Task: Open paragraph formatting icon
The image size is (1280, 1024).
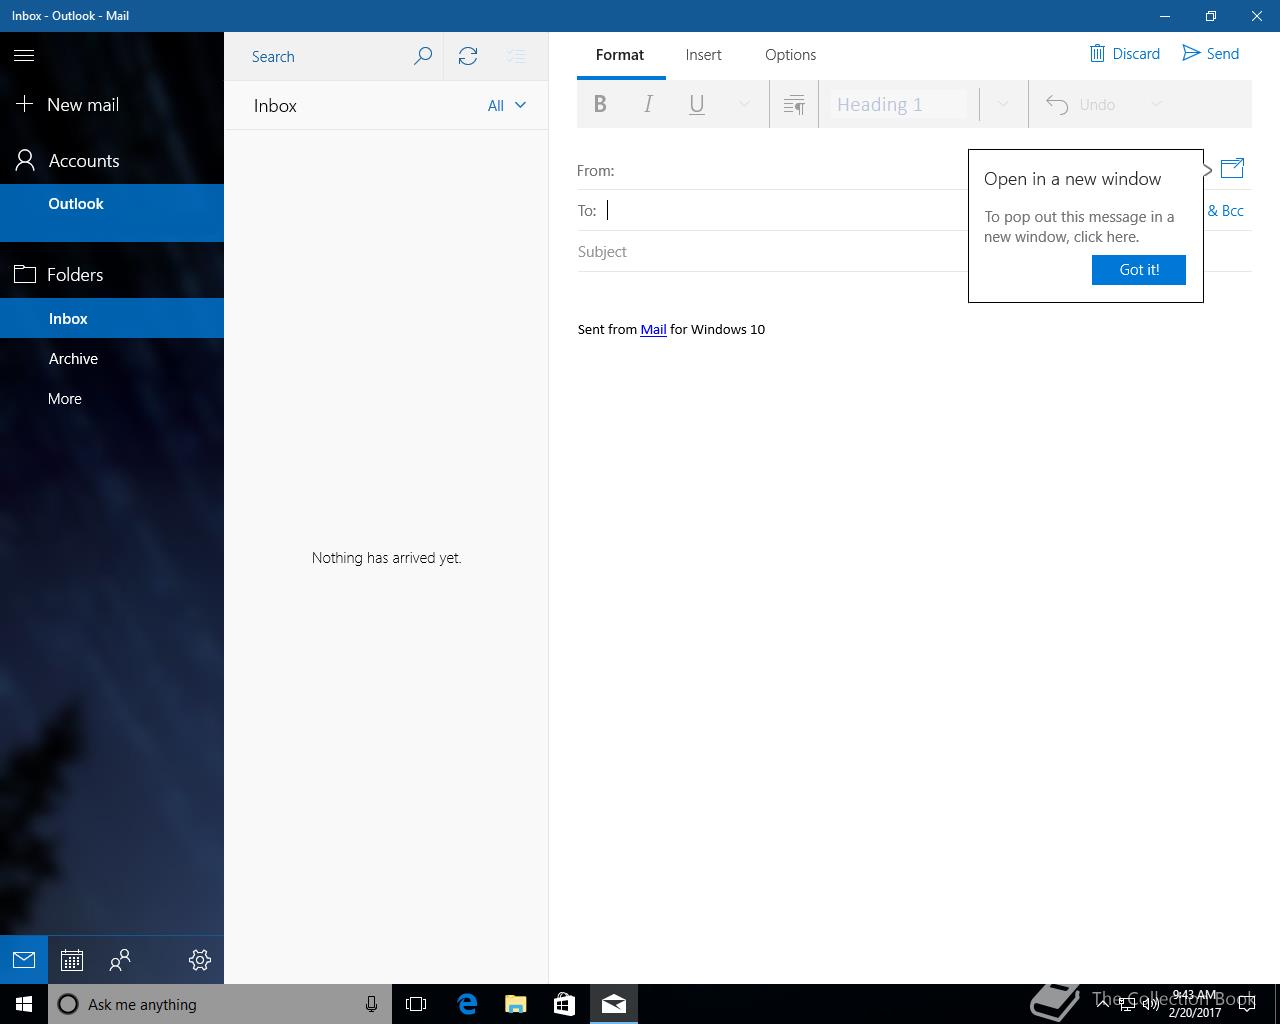Action: pos(794,104)
